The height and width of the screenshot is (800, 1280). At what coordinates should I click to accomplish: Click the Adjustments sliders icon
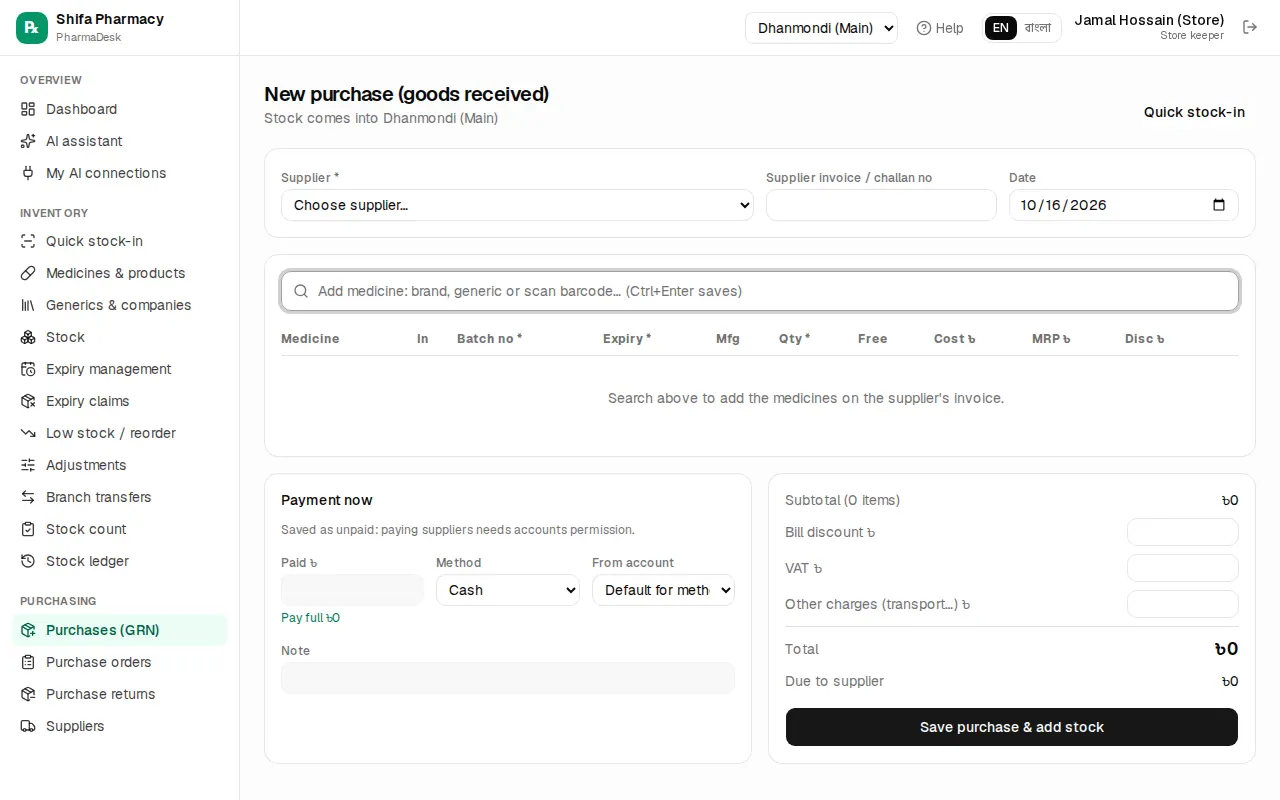tap(28, 465)
